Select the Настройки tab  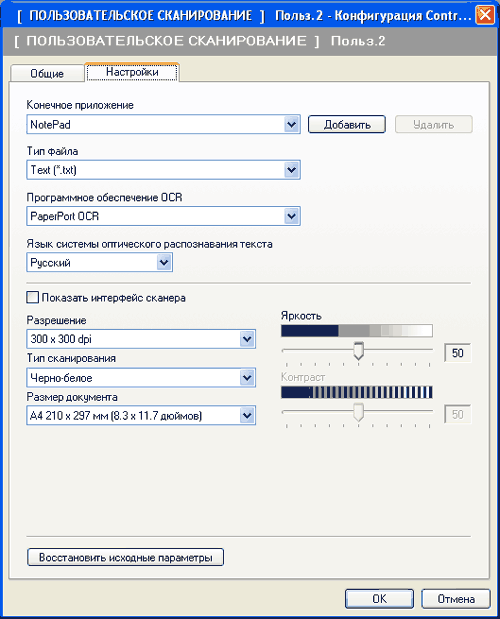coord(132,72)
